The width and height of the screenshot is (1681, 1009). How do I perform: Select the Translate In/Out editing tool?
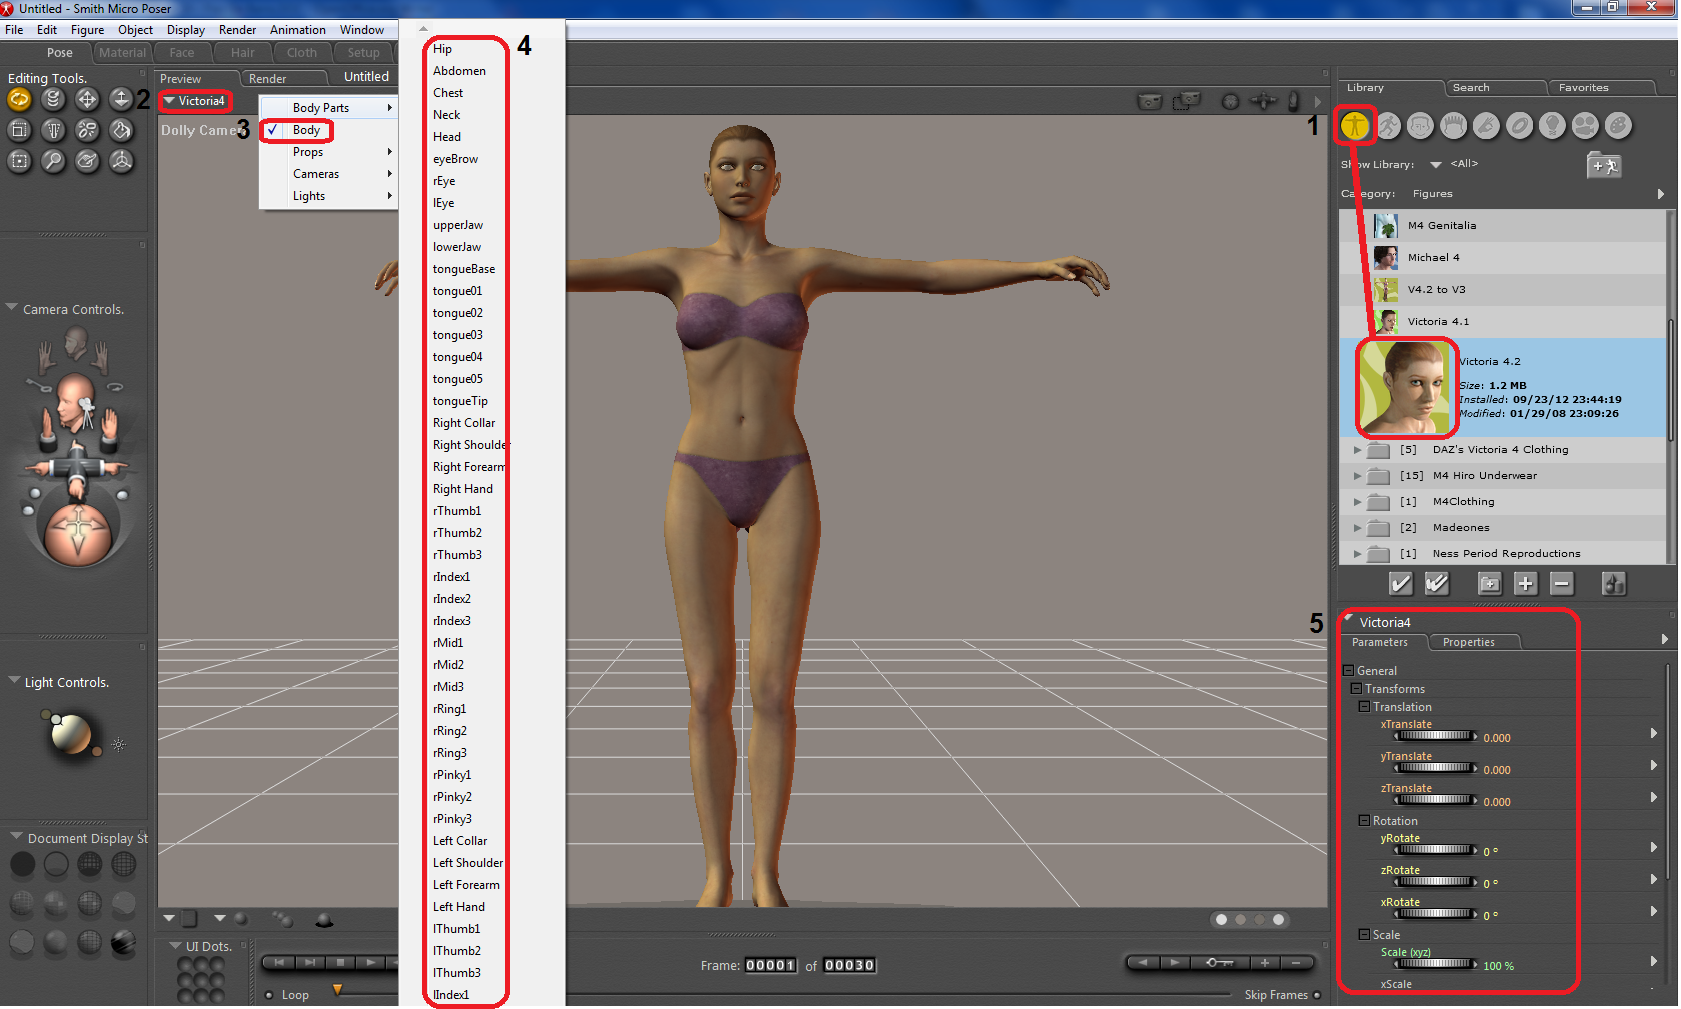tap(121, 99)
